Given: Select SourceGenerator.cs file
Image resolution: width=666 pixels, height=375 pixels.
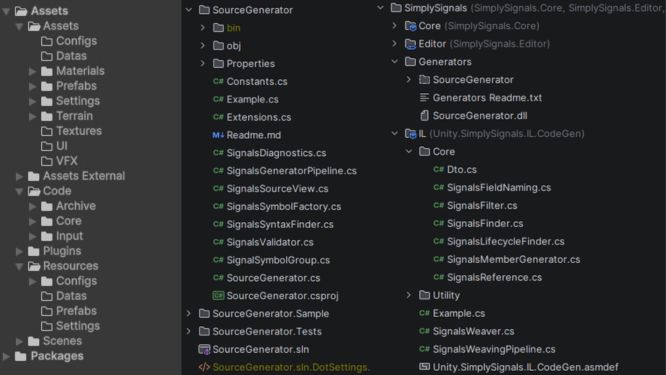Looking at the screenshot, I should tap(273, 278).
